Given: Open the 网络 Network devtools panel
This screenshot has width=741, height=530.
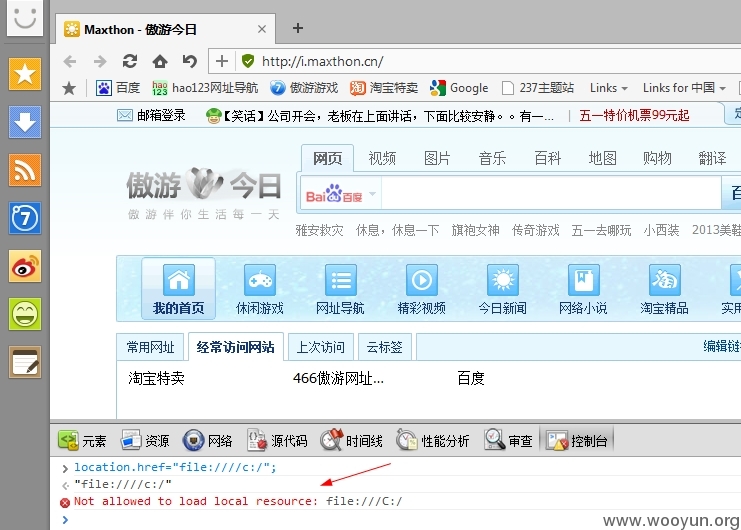Looking at the screenshot, I should [x=207, y=441].
